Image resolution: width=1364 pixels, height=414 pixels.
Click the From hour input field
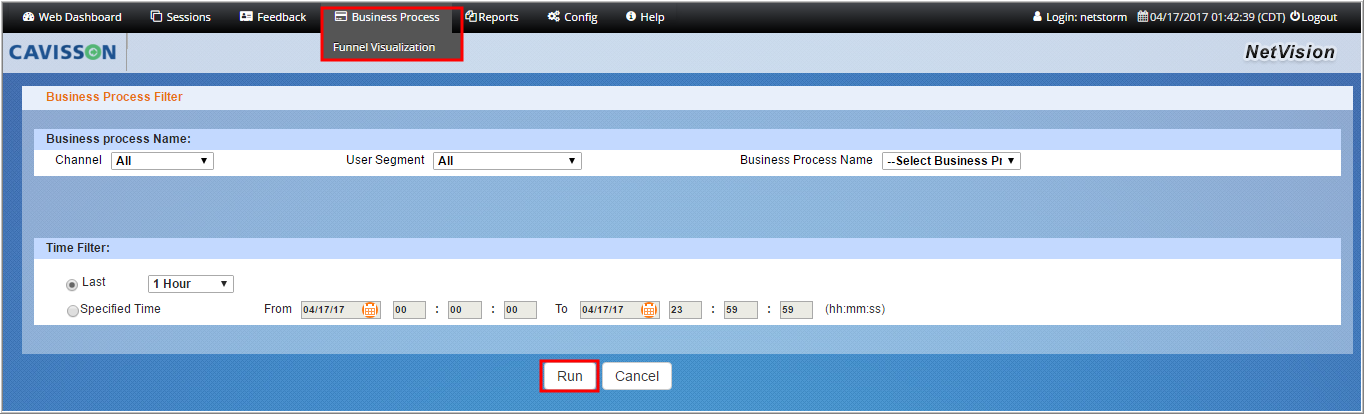coord(409,310)
